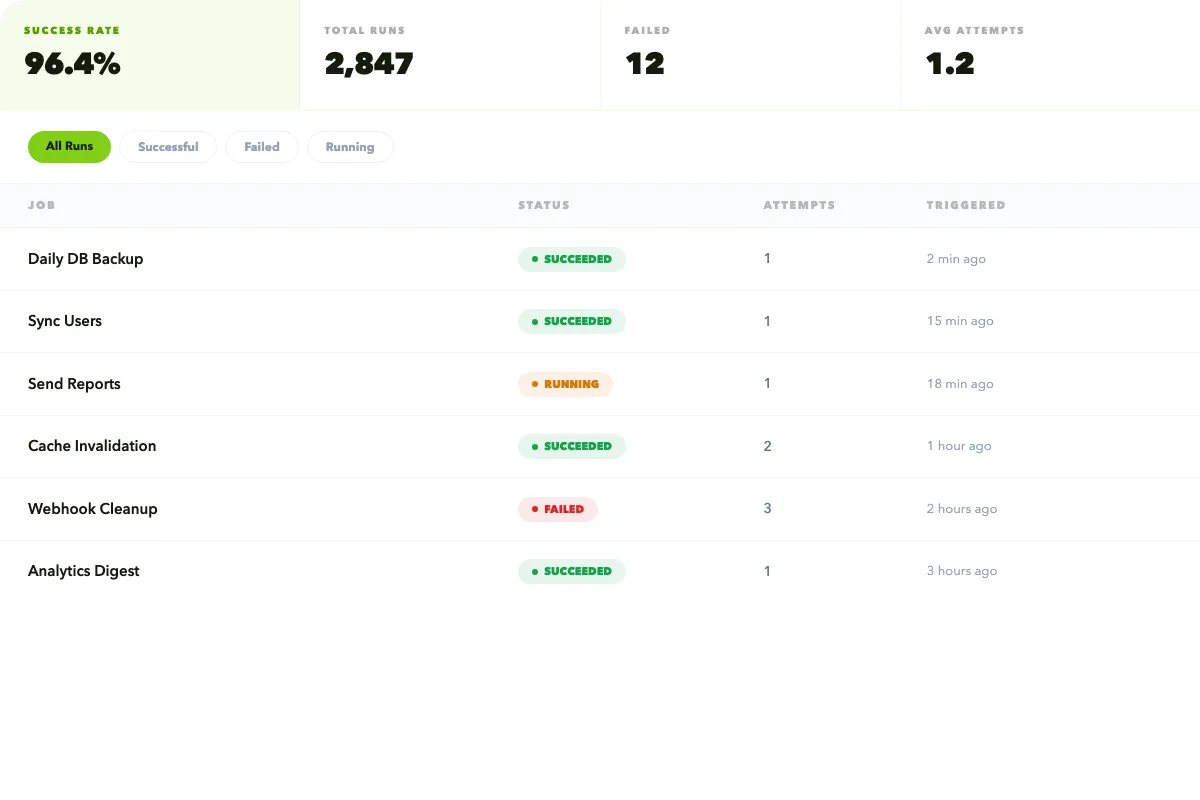1200x800 pixels.
Task: Sort by the Attempts column header
Action: pos(799,205)
